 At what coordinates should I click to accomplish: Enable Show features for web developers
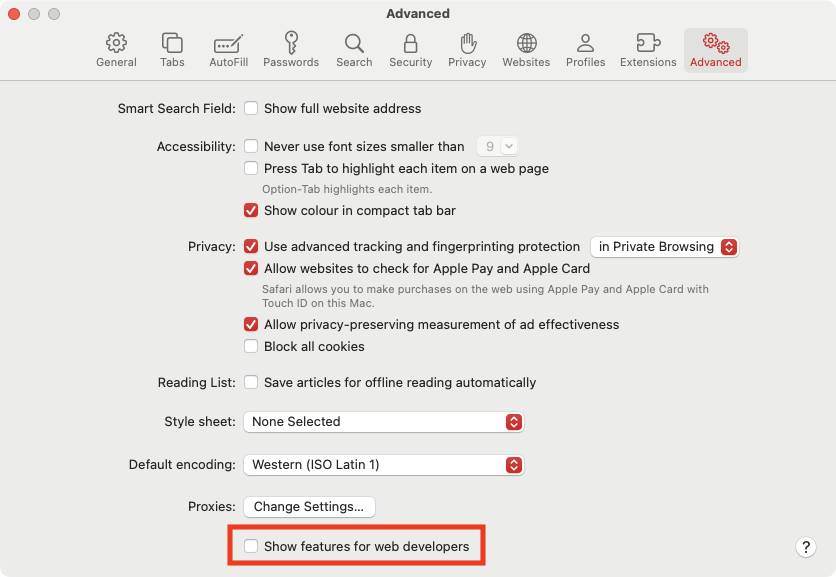251,546
